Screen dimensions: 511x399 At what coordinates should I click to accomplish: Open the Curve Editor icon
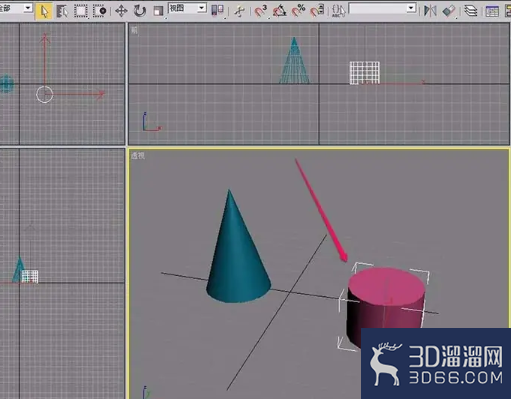492,11
